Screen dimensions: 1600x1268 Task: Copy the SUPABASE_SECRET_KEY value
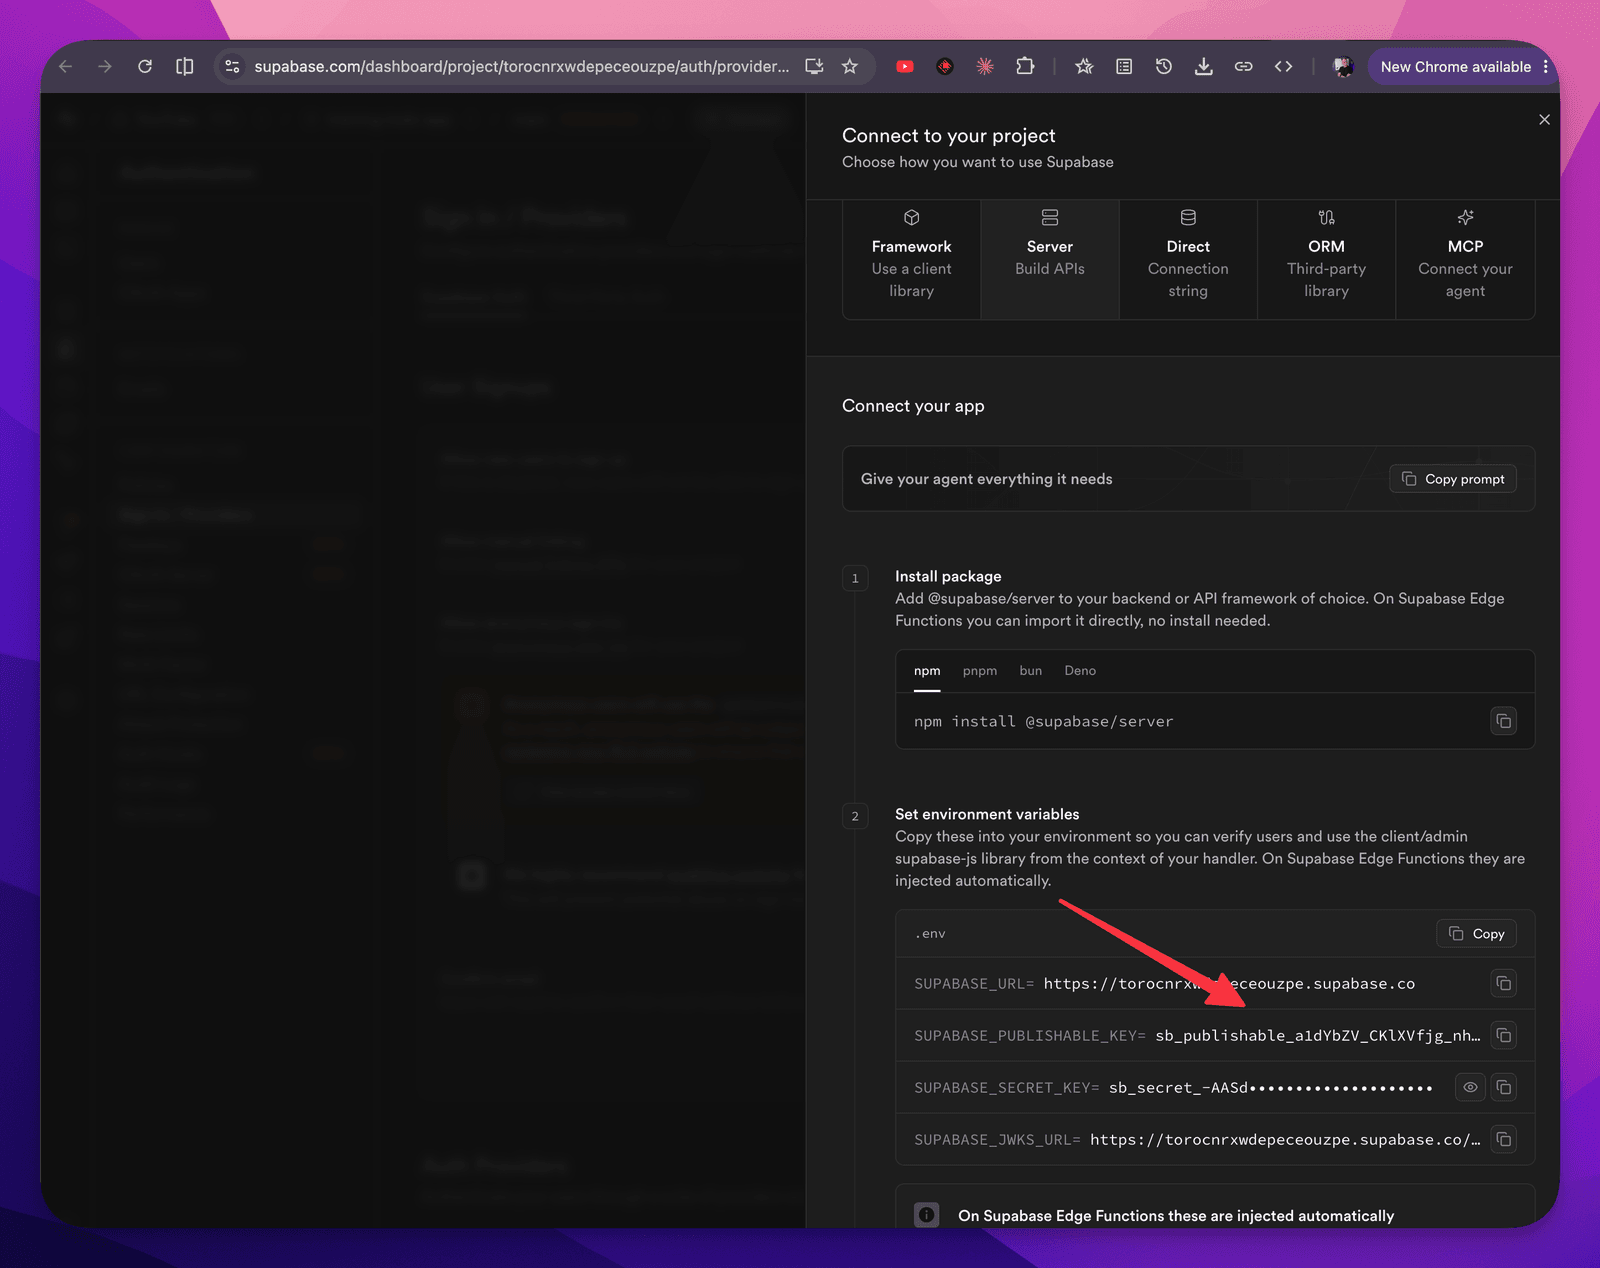click(1503, 1087)
